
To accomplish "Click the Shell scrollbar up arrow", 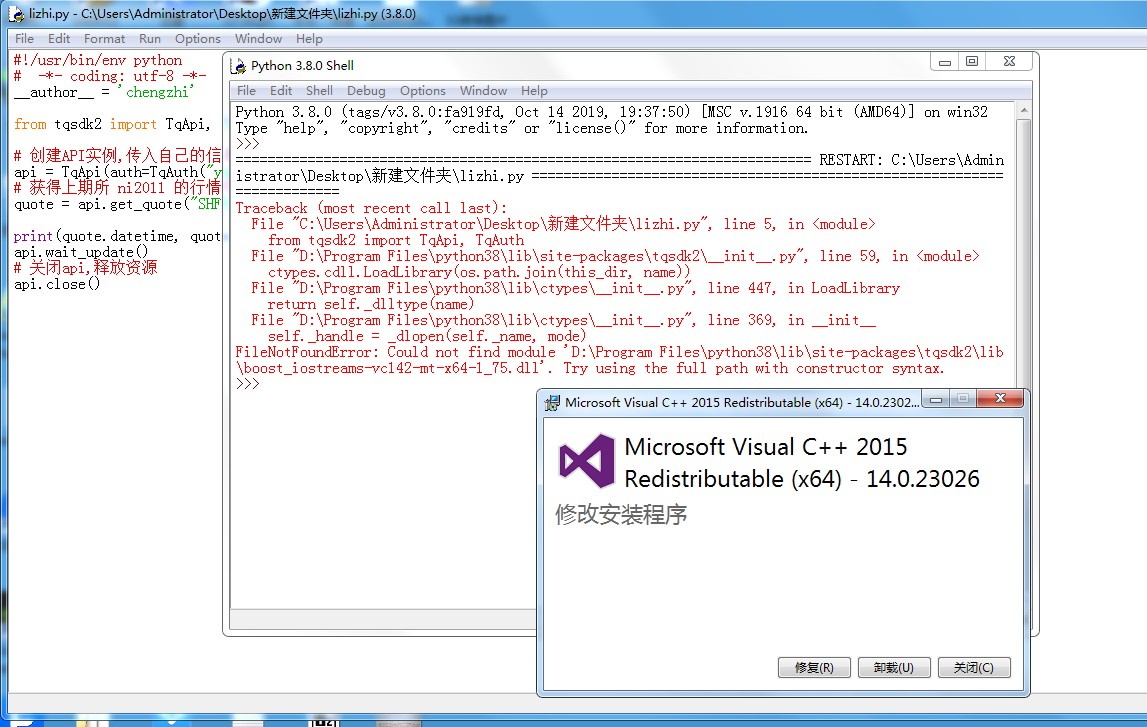I will 1024,110.
